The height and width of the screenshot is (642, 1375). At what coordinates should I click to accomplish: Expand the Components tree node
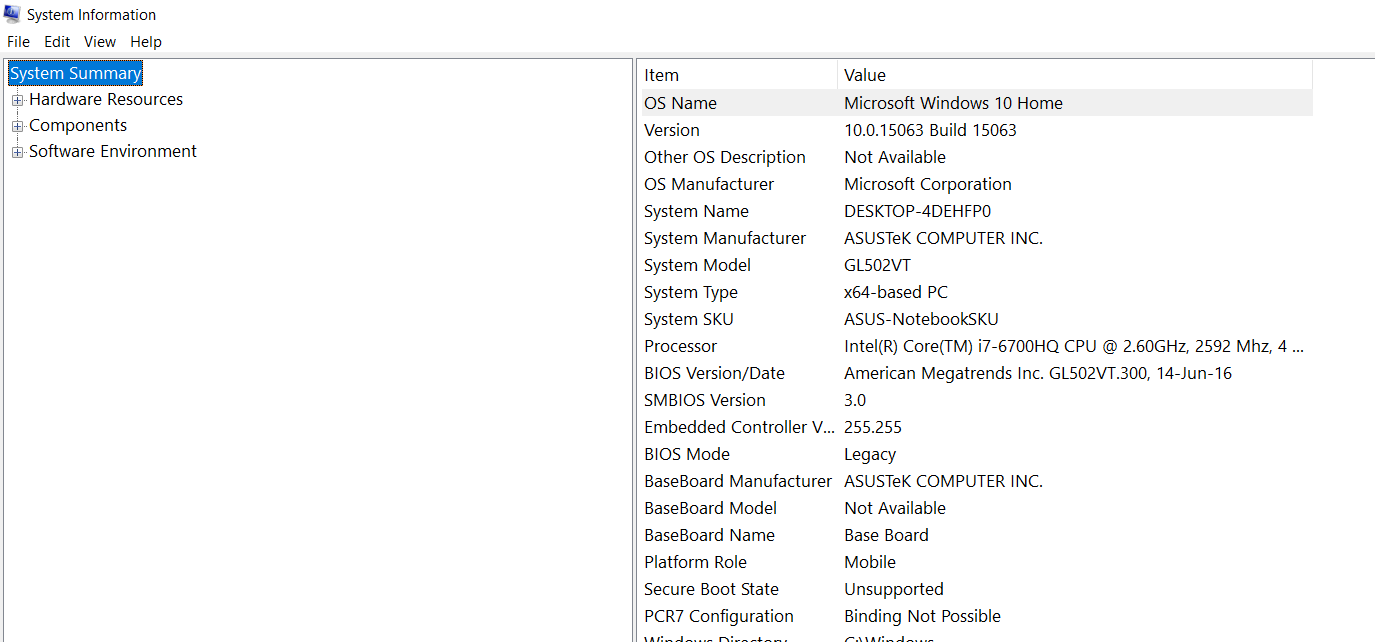[17, 126]
